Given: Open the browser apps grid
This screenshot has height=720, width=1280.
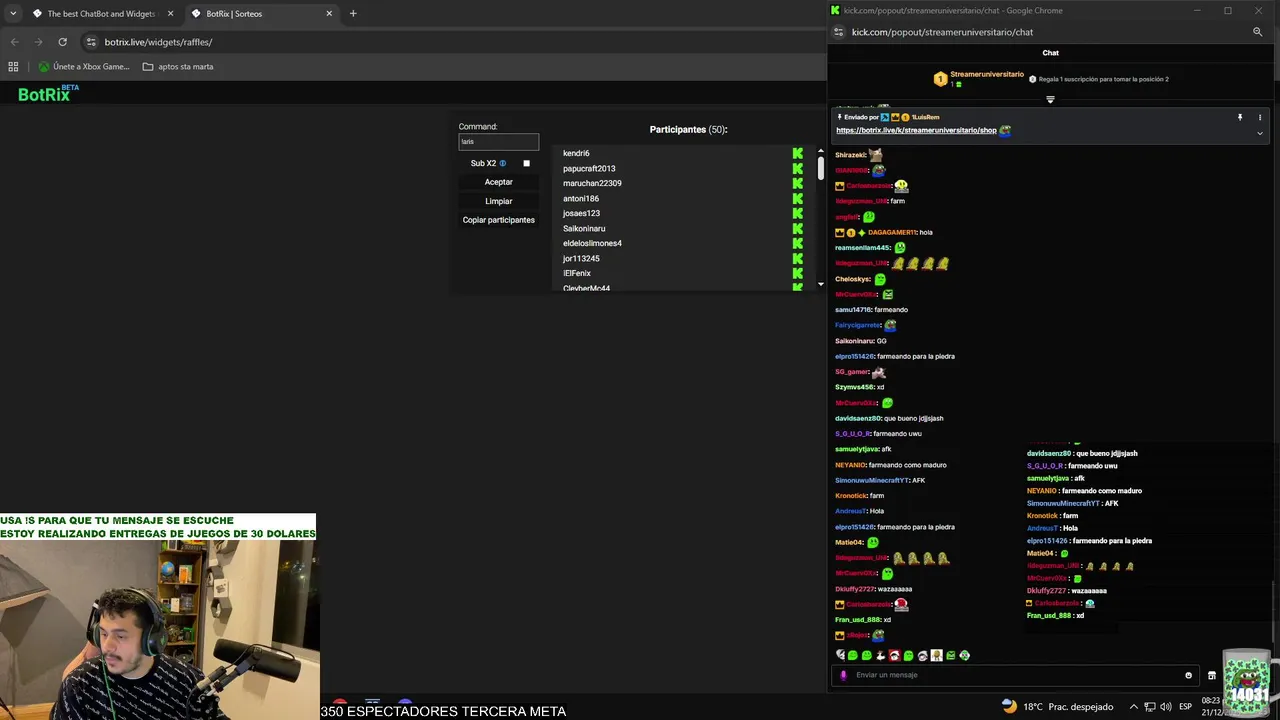Looking at the screenshot, I should [13, 67].
